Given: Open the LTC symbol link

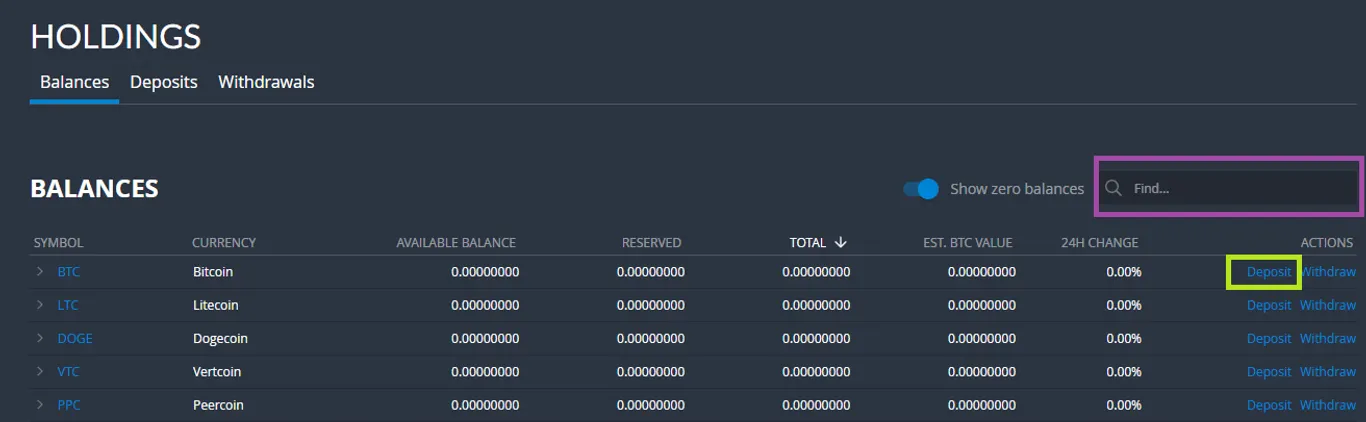Looking at the screenshot, I should coord(68,305).
